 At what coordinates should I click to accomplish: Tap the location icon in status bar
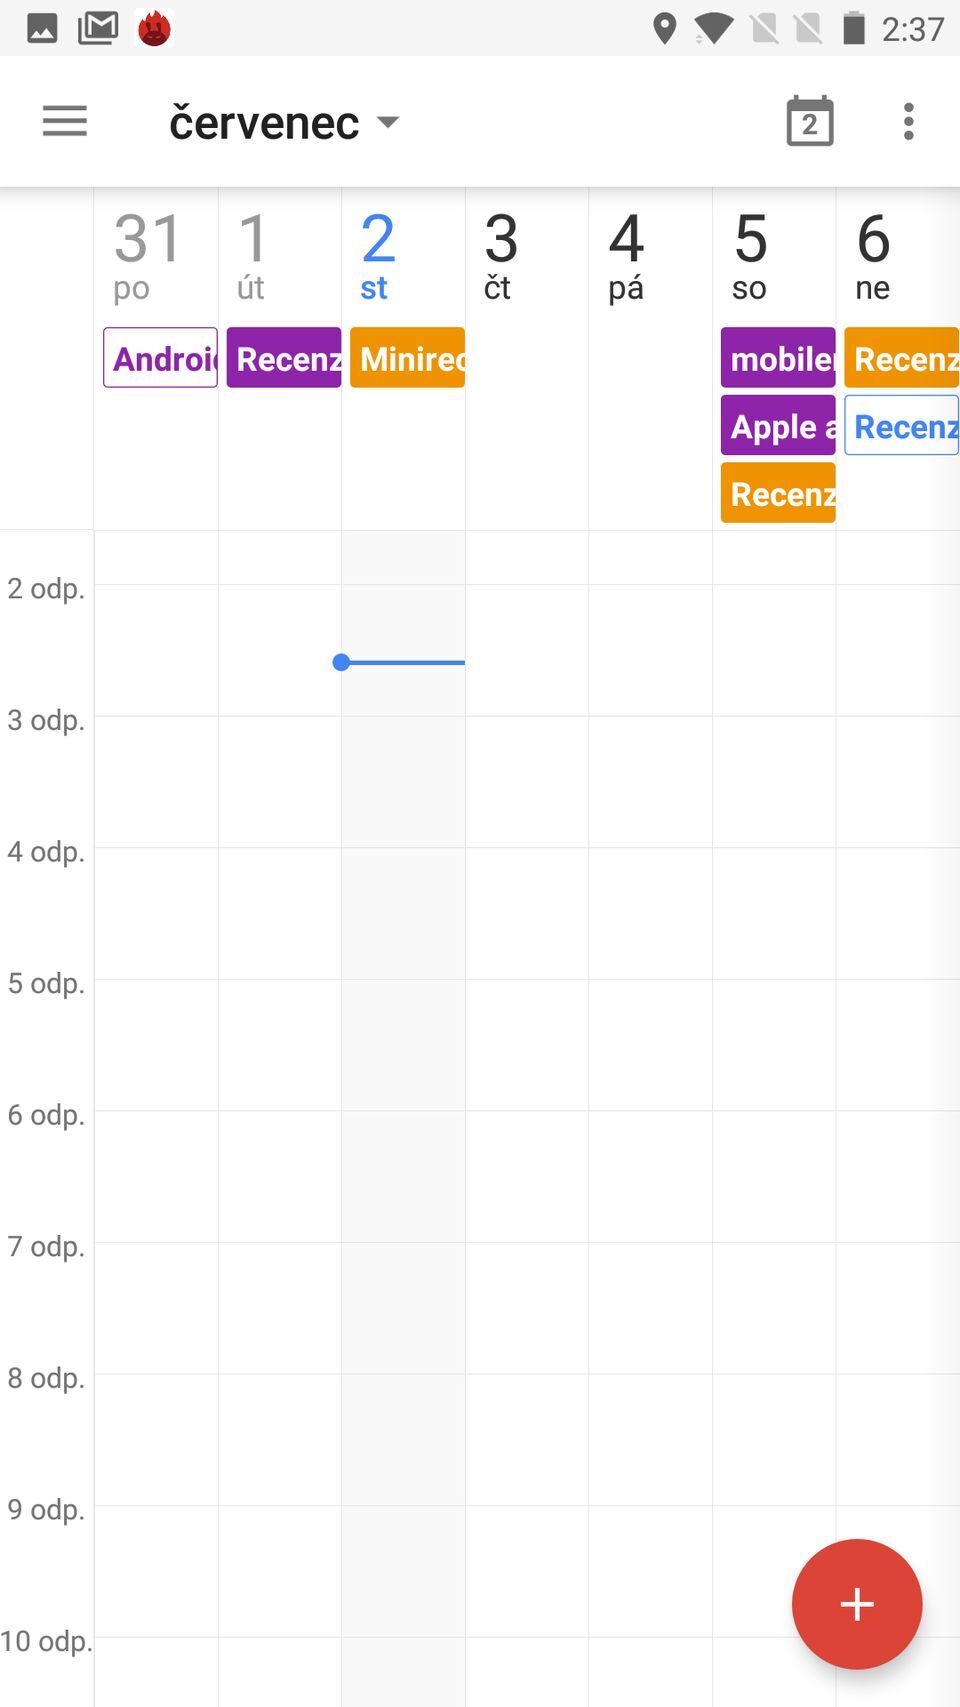[x=664, y=28]
